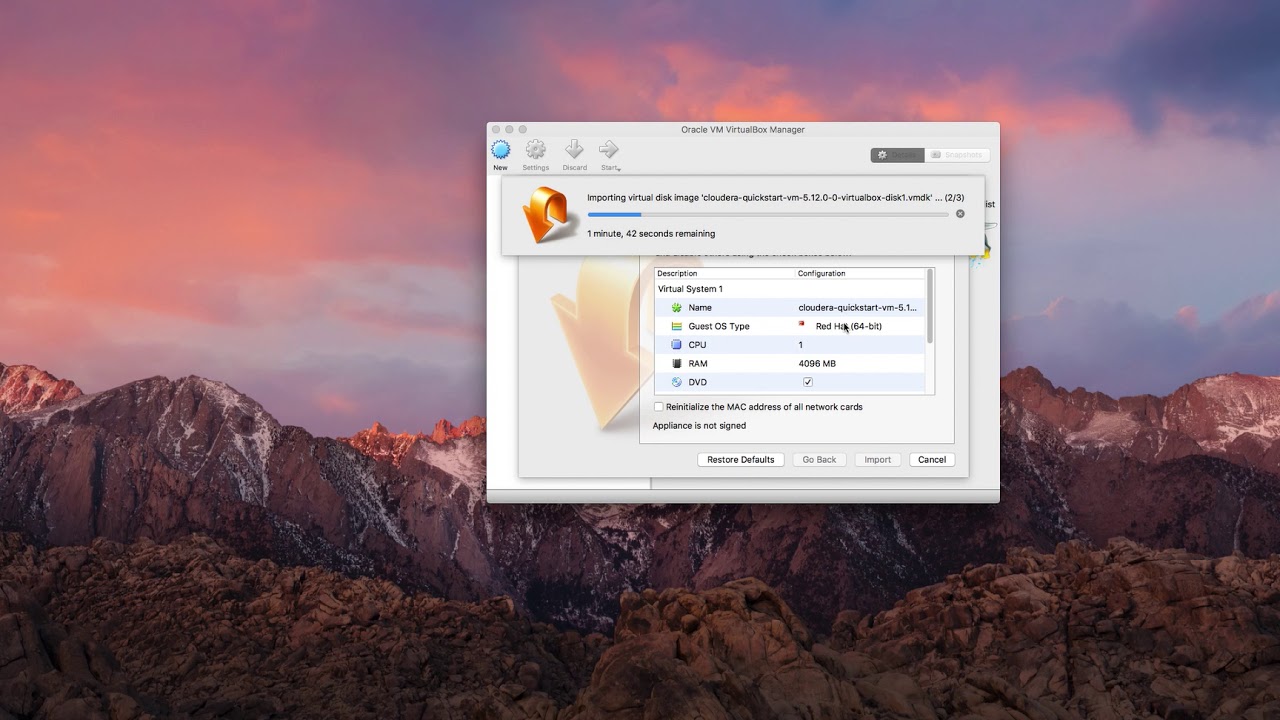The image size is (1280, 720).
Task: Click the Configuration column header
Action: click(821, 273)
